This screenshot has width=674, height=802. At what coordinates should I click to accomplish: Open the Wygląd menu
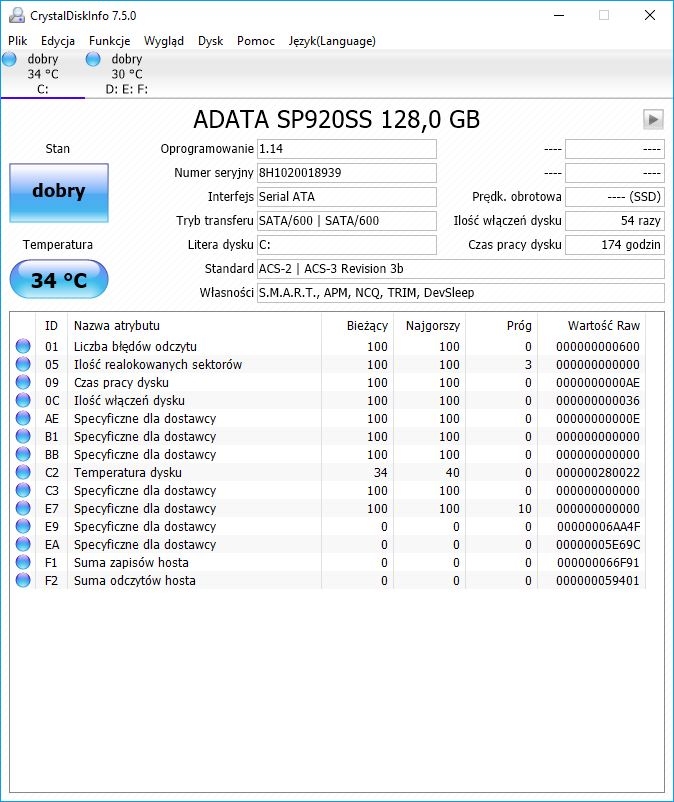(x=164, y=41)
